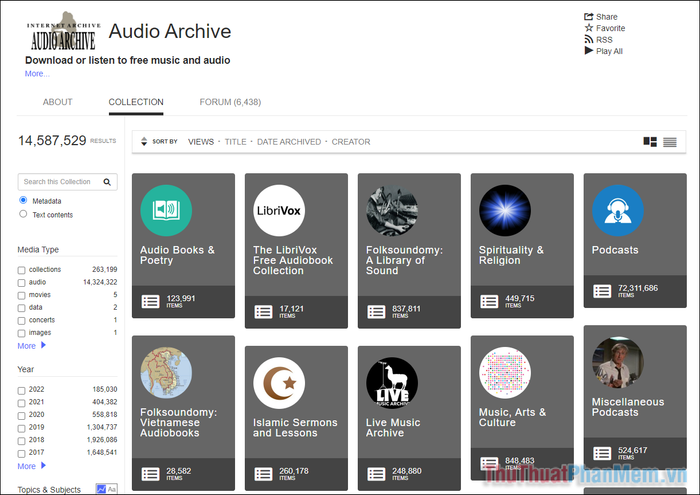This screenshot has width=700, height=495.
Task: Toggle the Aa text view icon
Action: 112,489
